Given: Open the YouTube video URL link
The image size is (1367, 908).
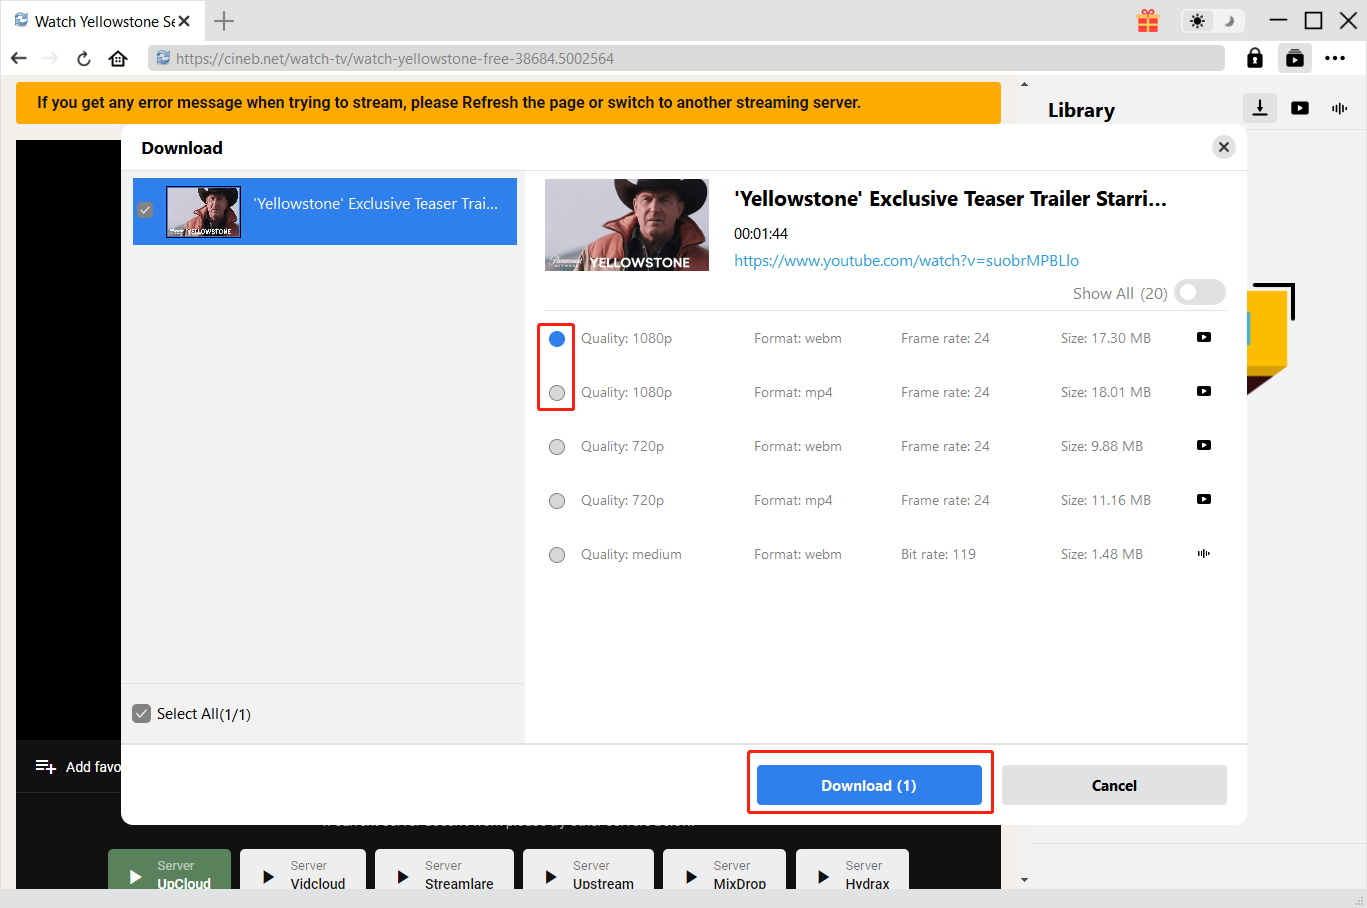Looking at the screenshot, I should click(x=906, y=261).
